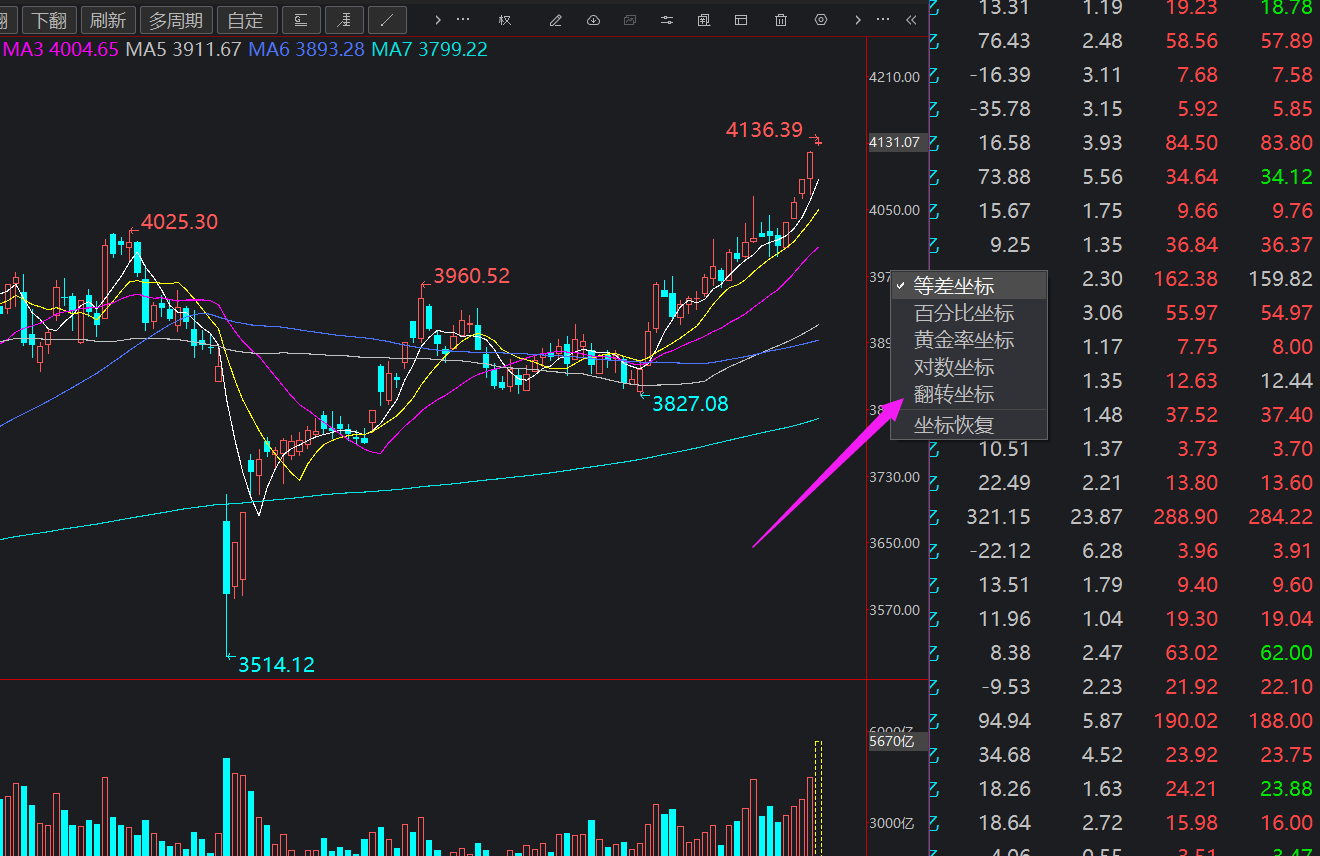The width and height of the screenshot is (1320, 856).
Task: Click the 94.94 table cell
Action: click(1004, 721)
